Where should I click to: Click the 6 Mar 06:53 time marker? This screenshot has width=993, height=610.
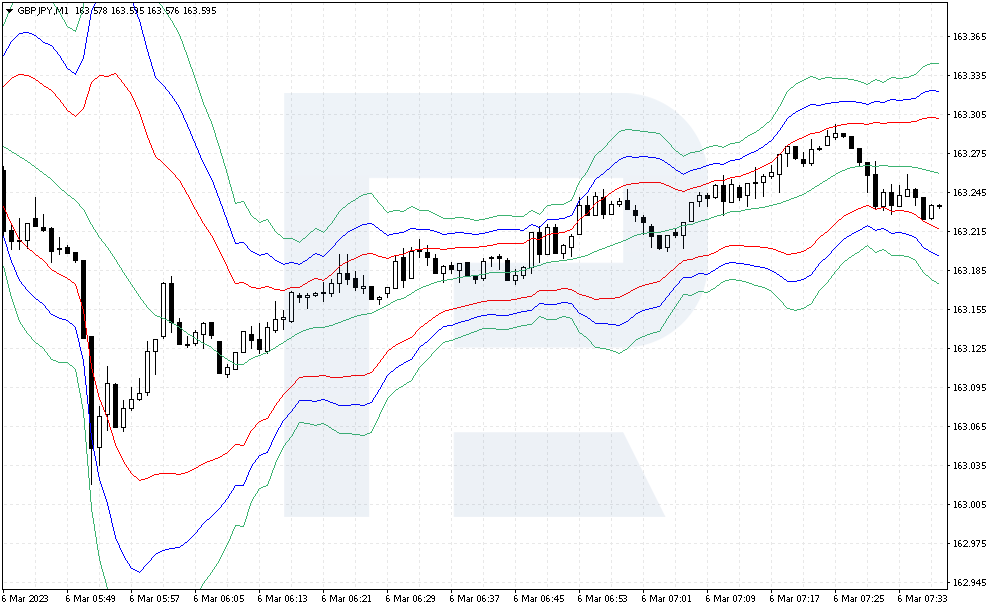(602, 599)
